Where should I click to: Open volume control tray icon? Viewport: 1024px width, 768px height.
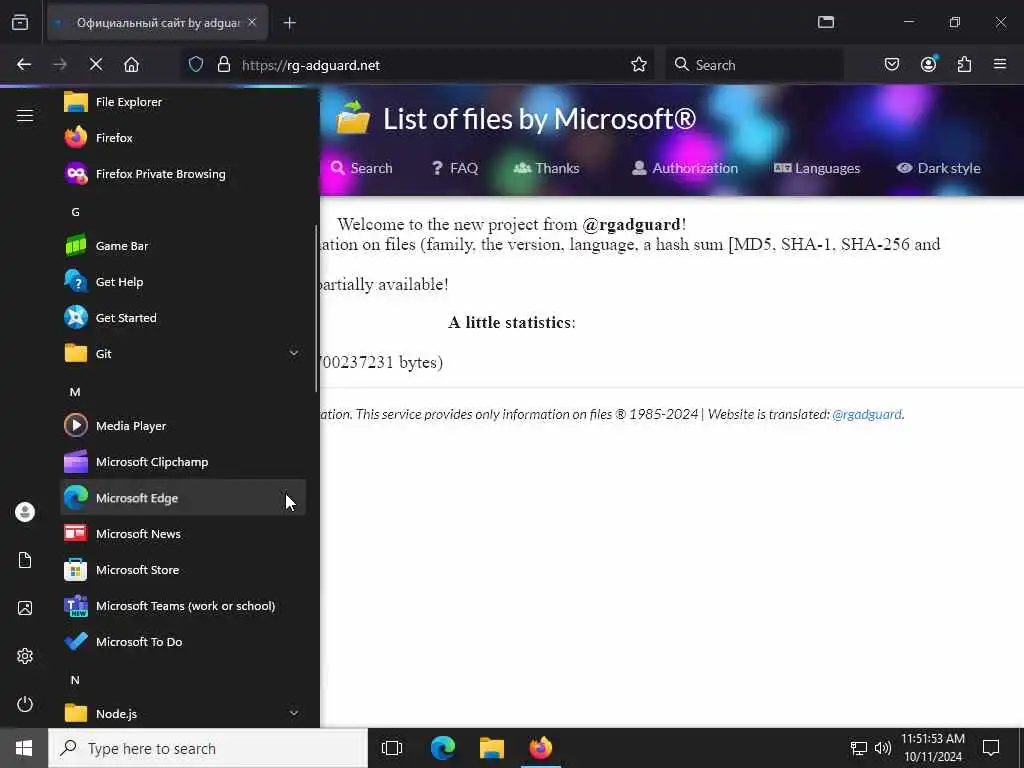click(x=882, y=748)
